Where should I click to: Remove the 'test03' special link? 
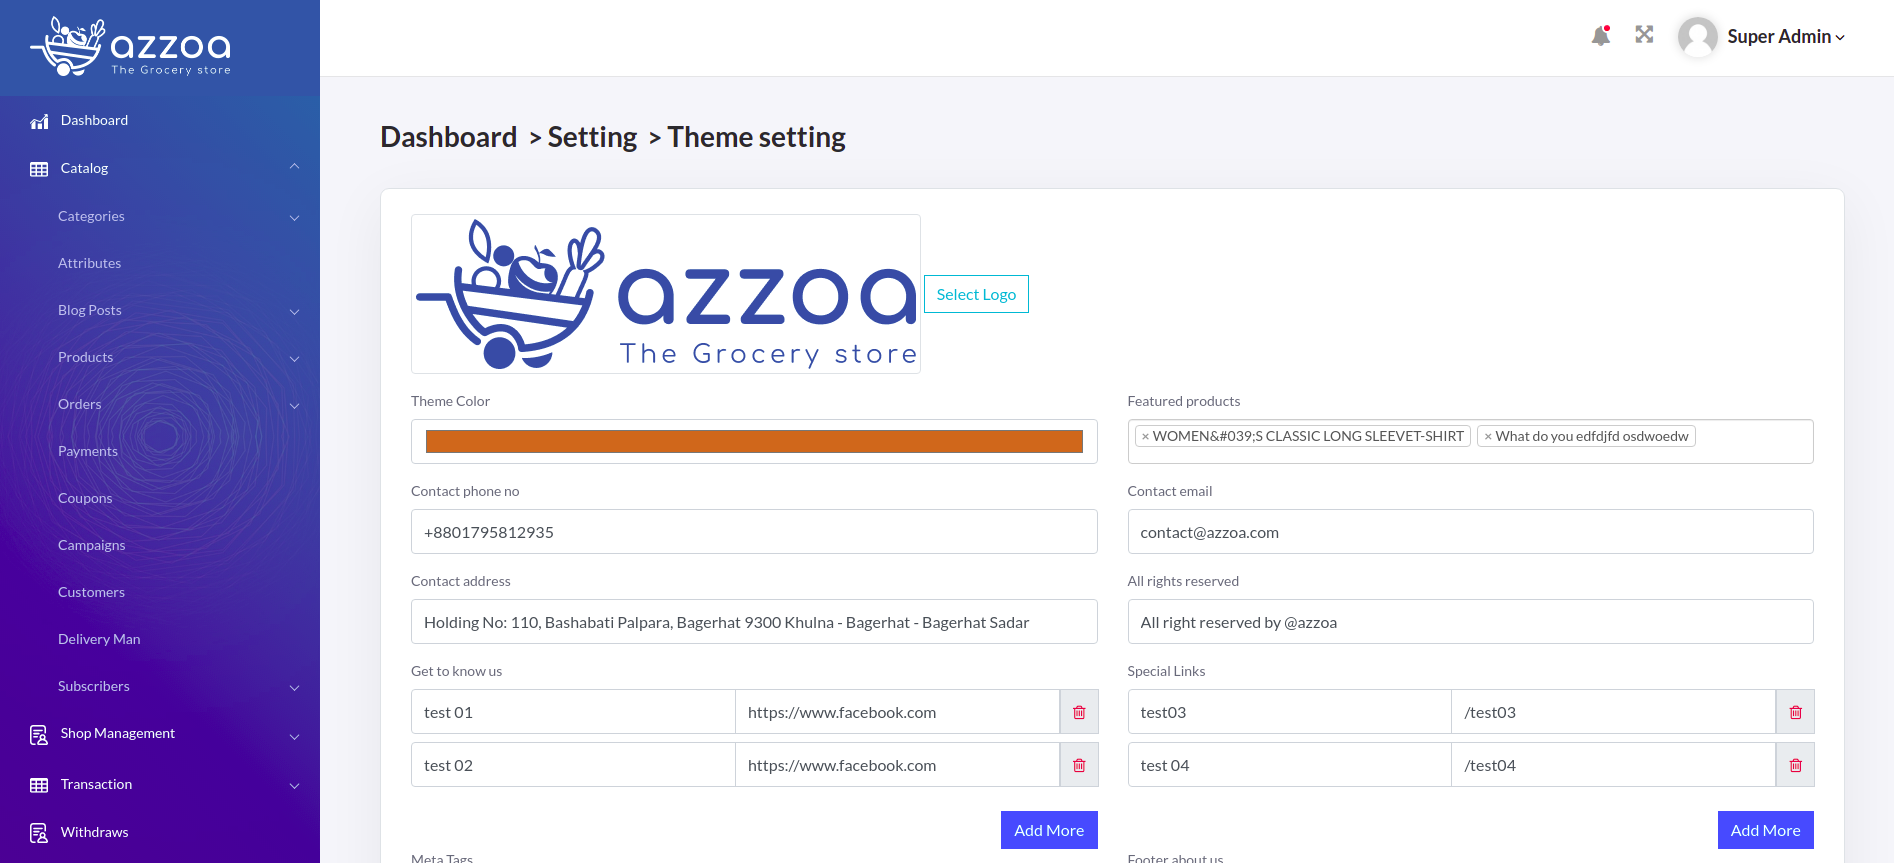(1795, 712)
